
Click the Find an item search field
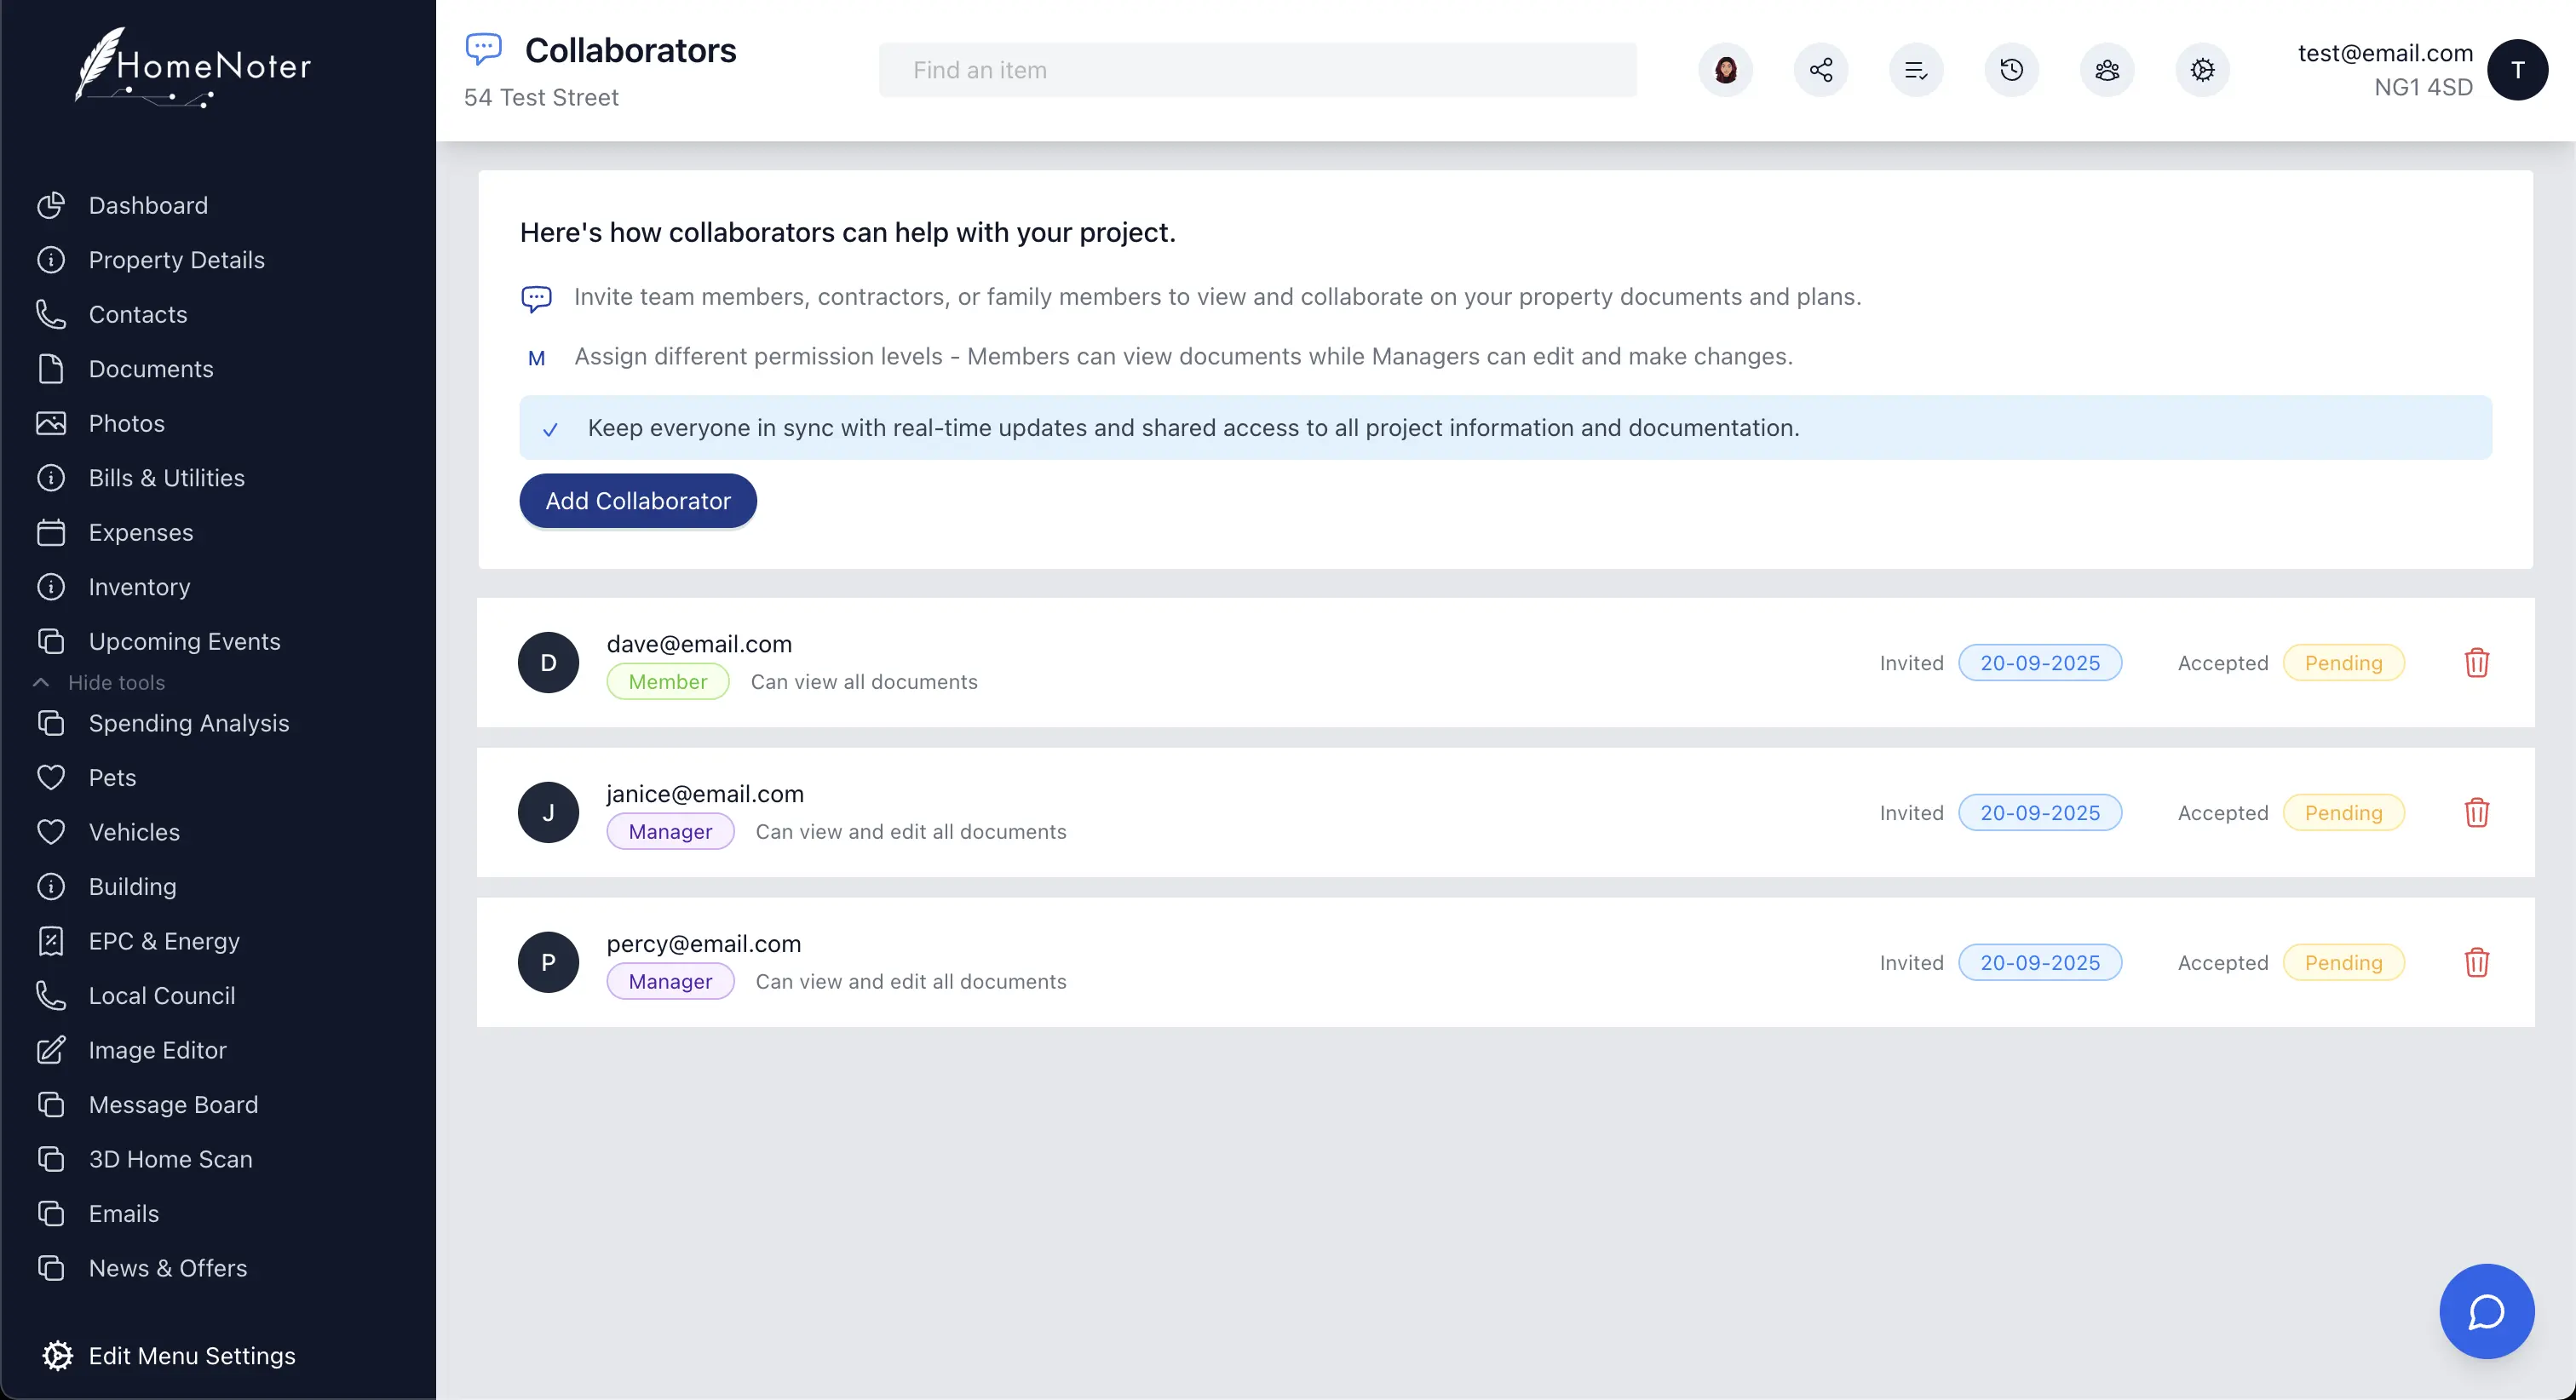tap(1257, 70)
